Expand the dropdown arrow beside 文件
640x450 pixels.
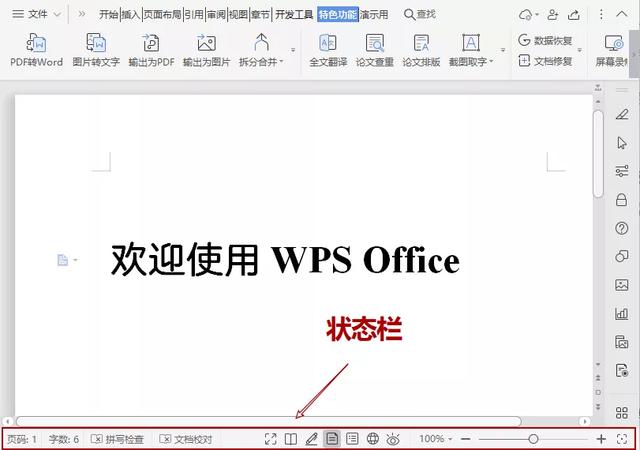pos(58,15)
